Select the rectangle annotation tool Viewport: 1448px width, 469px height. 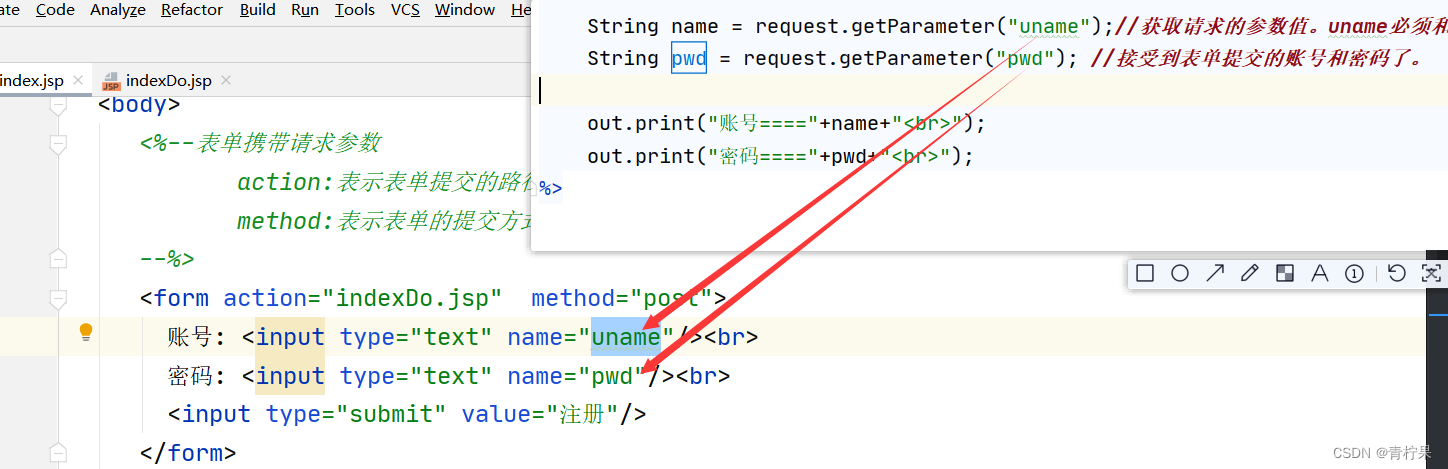[1145, 273]
